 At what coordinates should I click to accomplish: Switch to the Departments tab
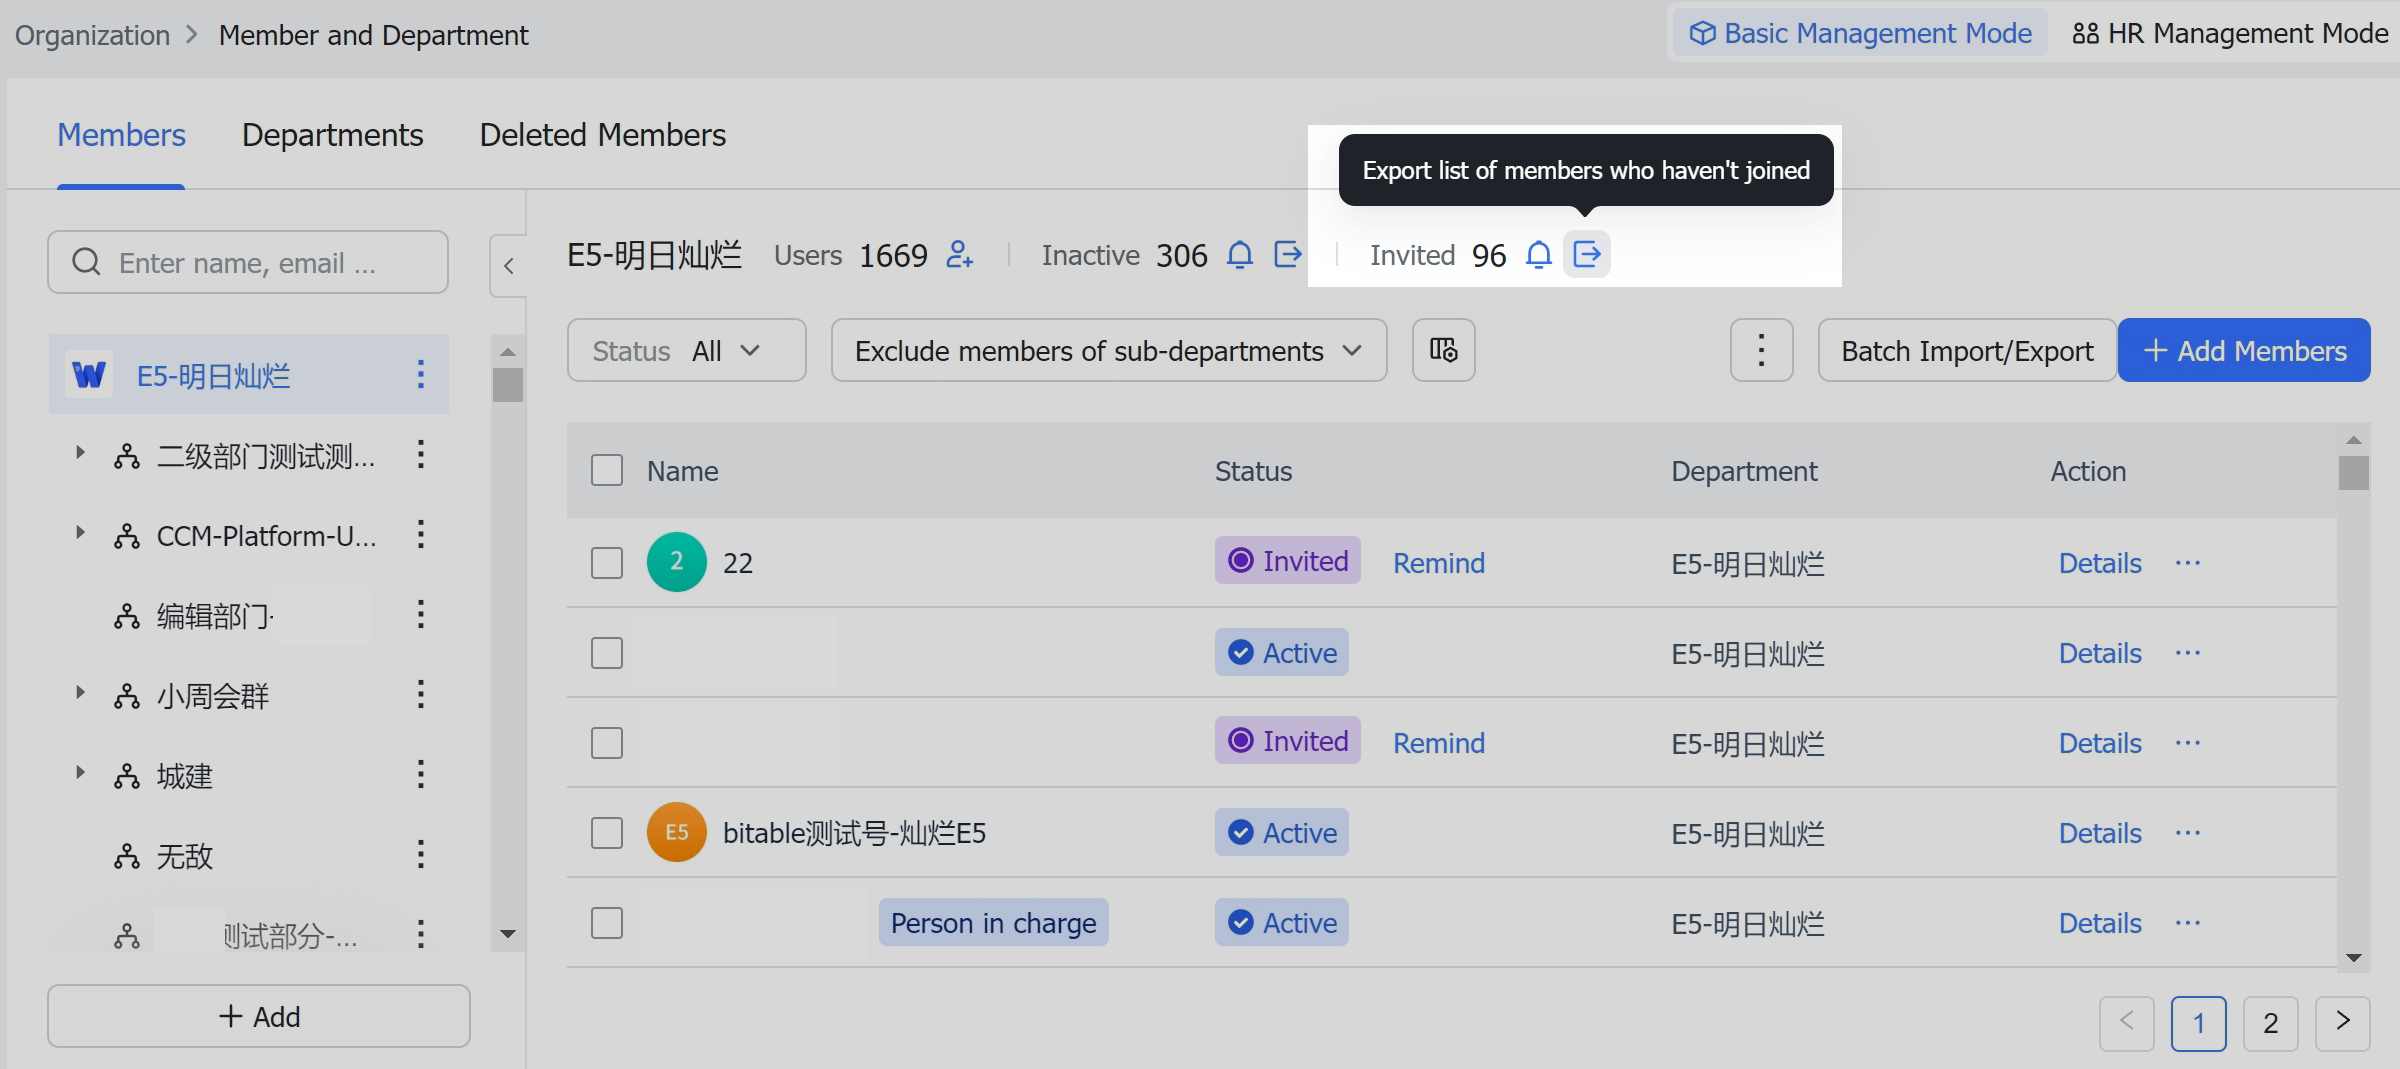pos(332,135)
